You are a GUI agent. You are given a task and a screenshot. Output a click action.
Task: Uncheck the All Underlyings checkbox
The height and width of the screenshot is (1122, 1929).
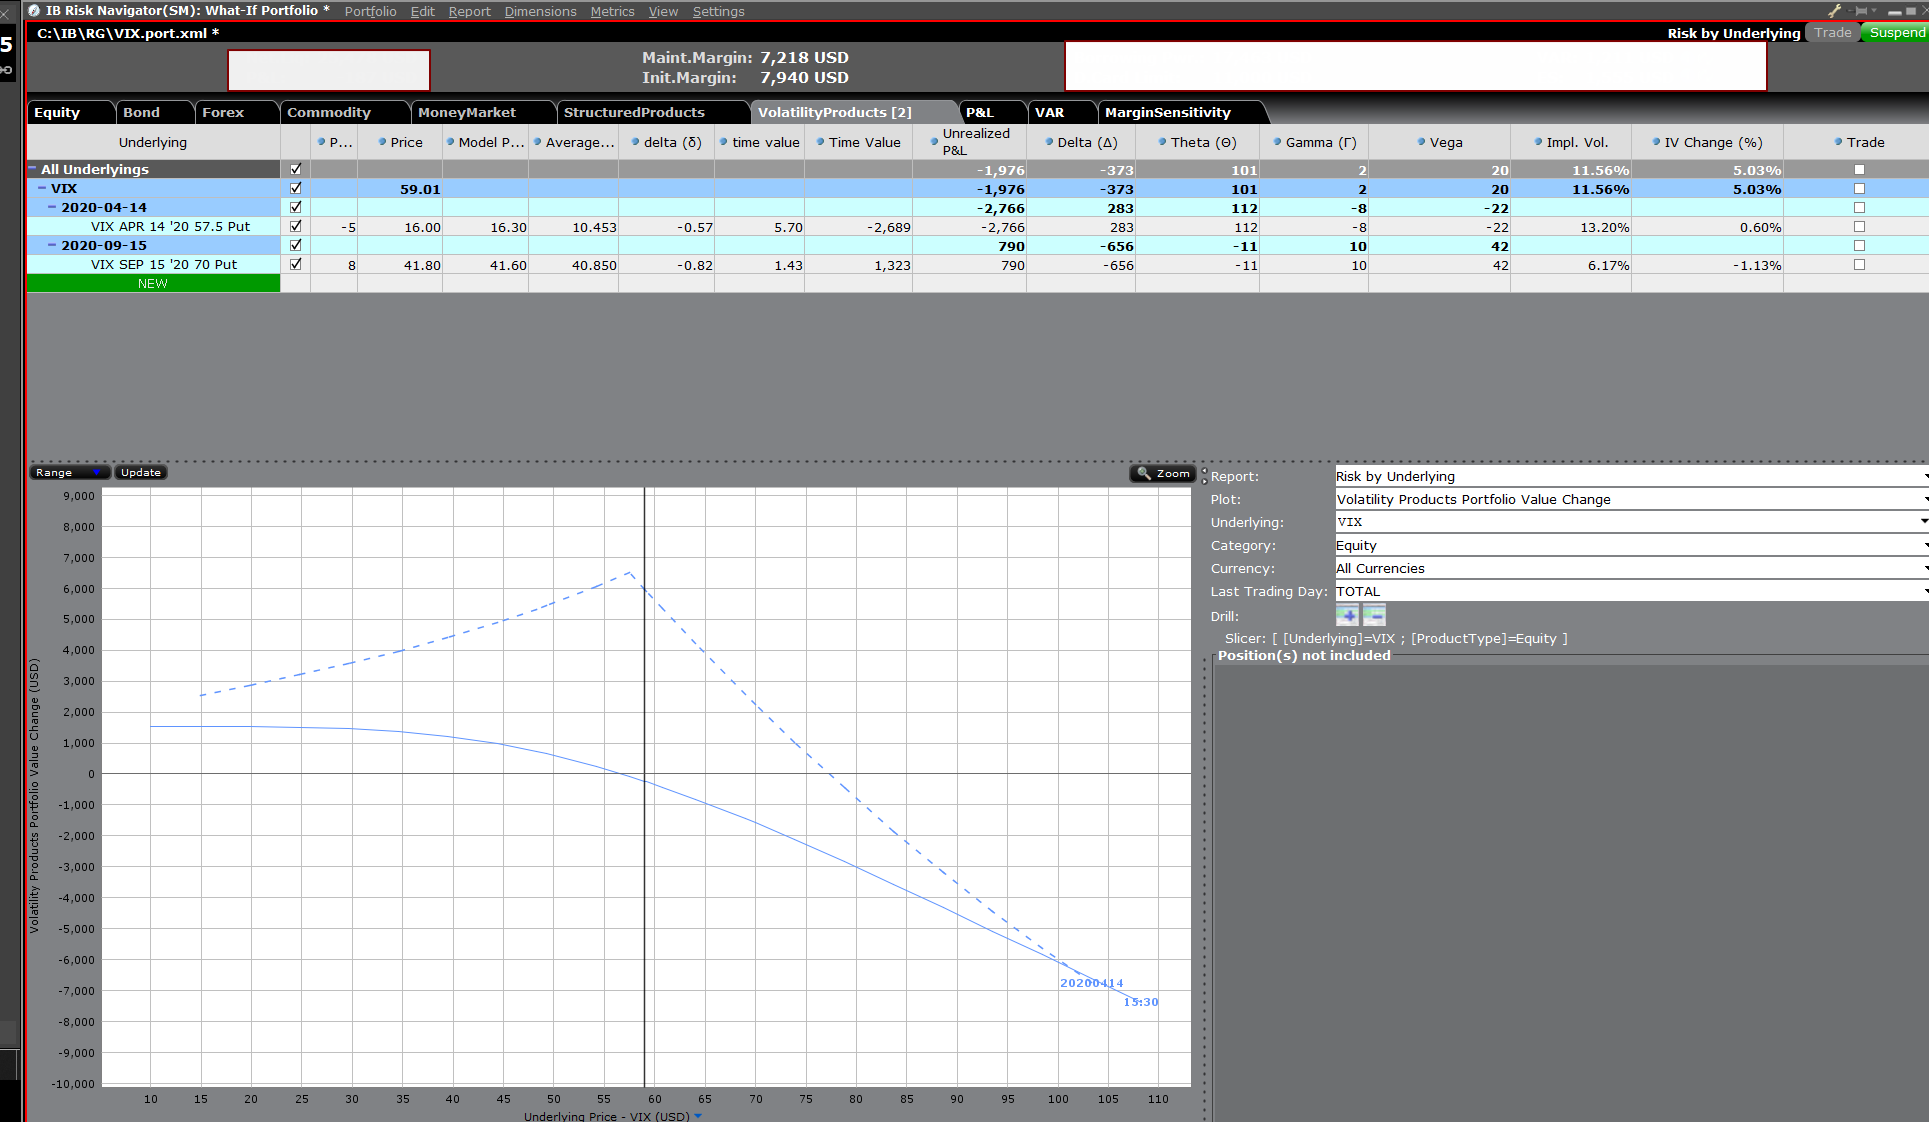tap(295, 169)
